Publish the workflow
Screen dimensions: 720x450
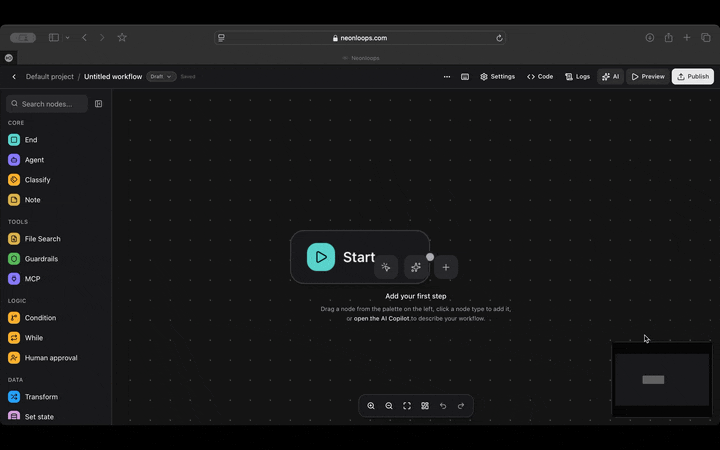[693, 77]
